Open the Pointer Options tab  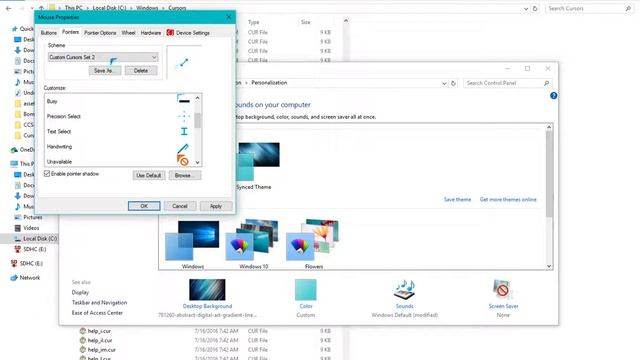pyautogui.click(x=100, y=33)
